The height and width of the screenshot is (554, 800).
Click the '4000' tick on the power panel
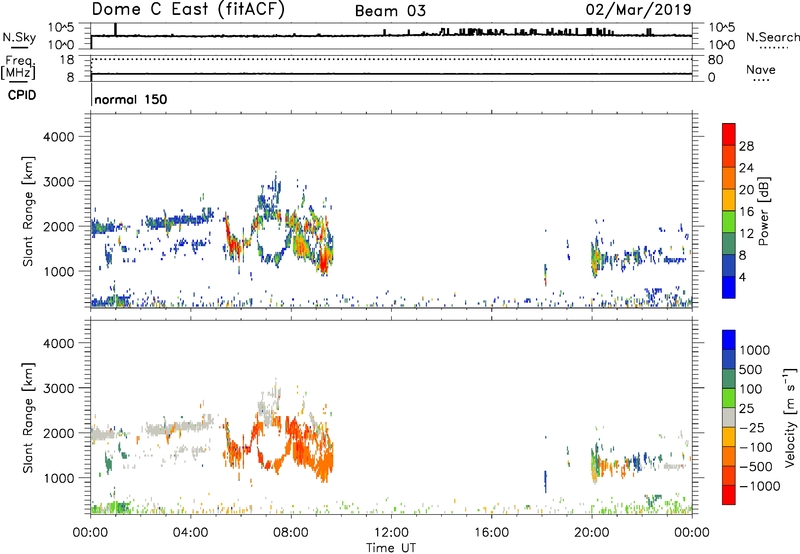tap(58, 137)
